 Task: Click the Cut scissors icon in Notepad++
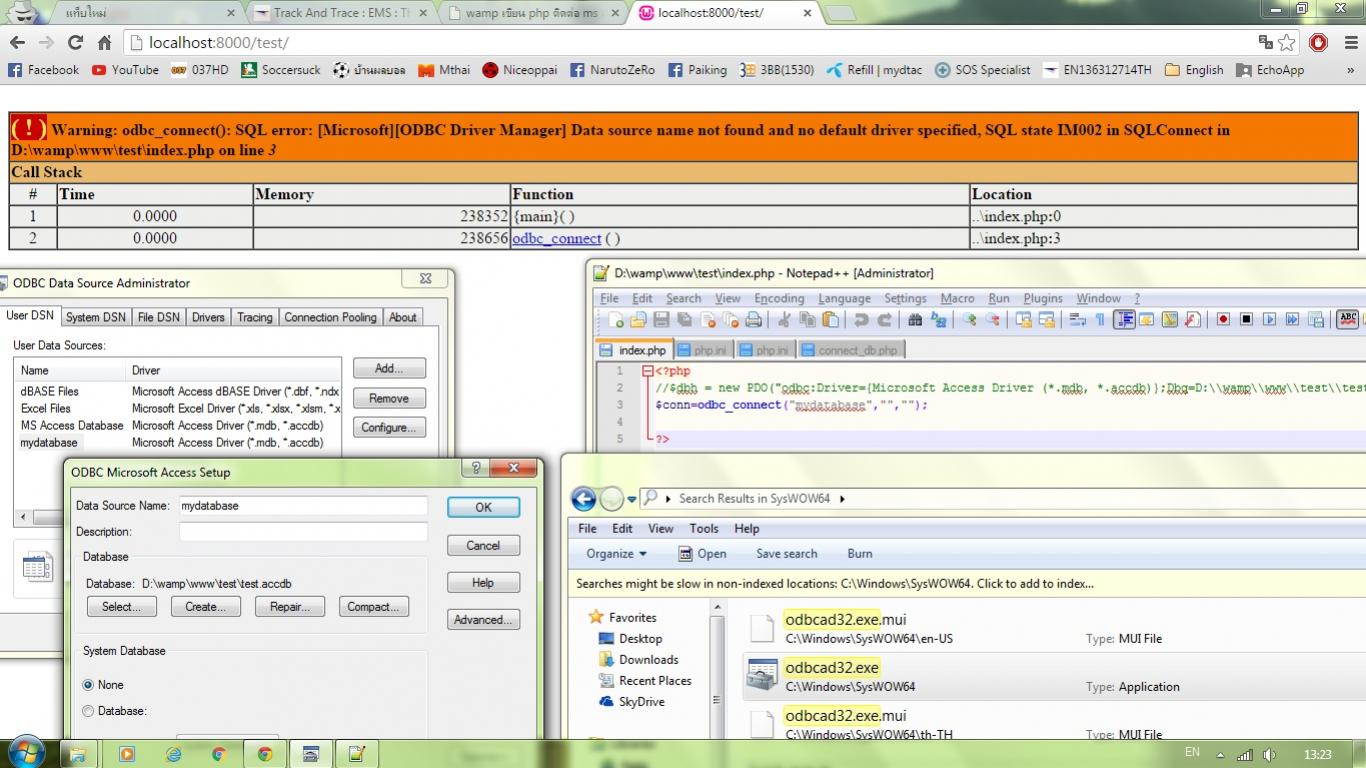point(785,320)
